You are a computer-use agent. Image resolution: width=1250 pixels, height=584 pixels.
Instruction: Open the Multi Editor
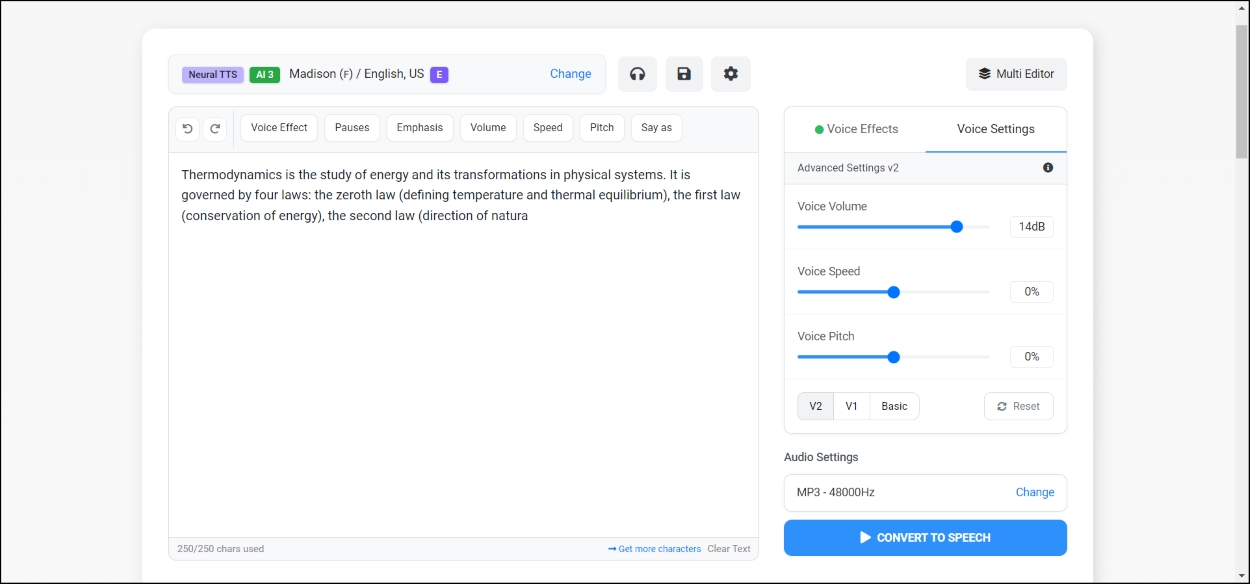click(1016, 74)
